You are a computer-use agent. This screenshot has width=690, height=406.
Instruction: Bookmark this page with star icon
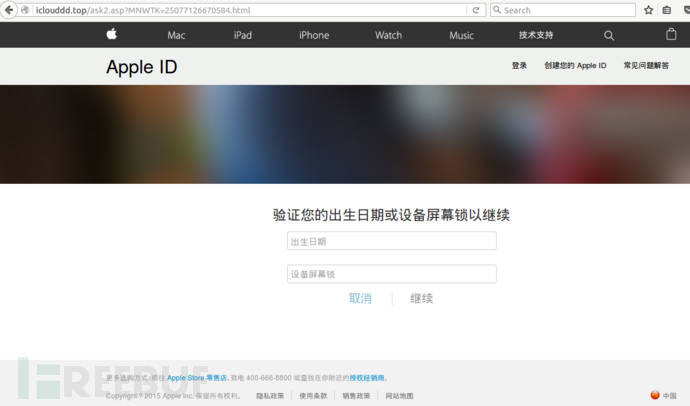[648, 10]
